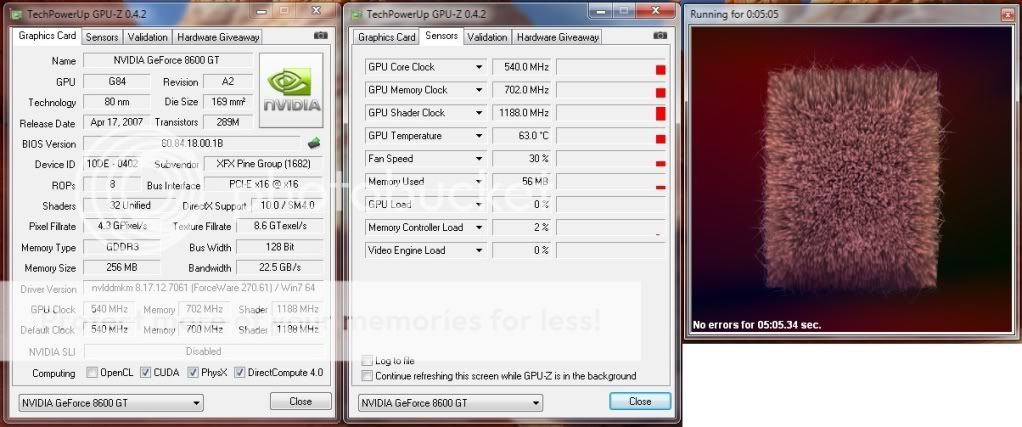This screenshot has width=1022, height=427.
Task: Switch to Validation tab in left window
Action: (x=148, y=37)
